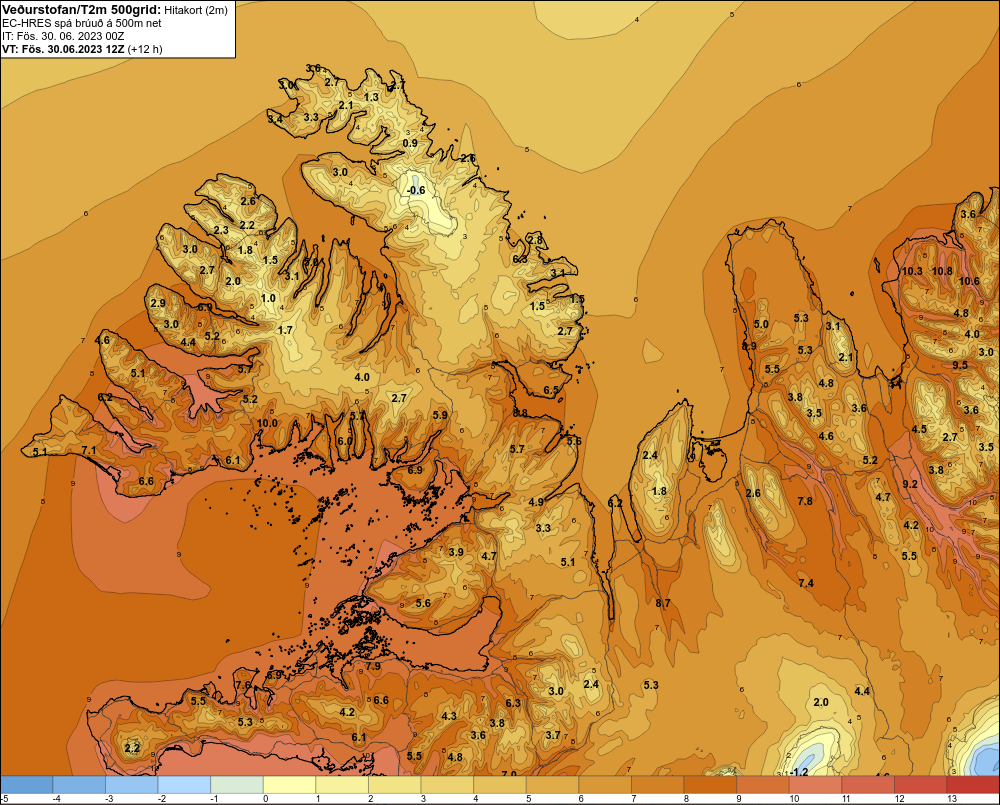Click the legend color between 3 and 4
The height and width of the screenshot is (805, 1000).
tap(447, 785)
